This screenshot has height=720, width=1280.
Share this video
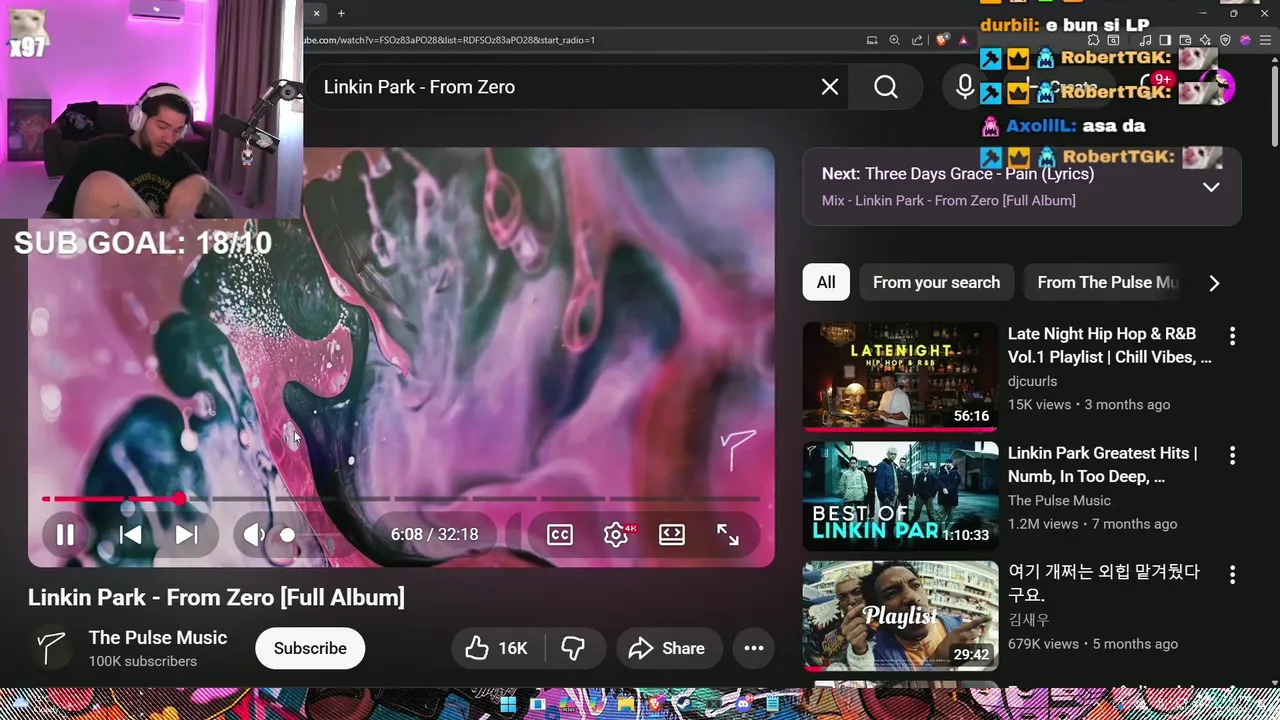(x=668, y=648)
